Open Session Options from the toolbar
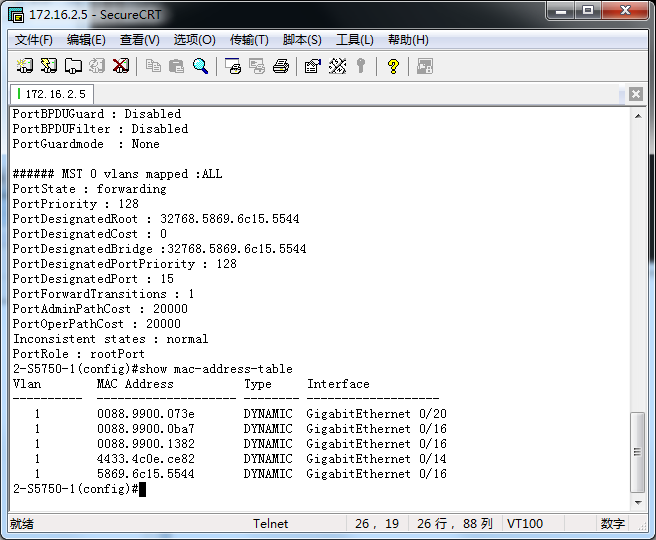The image size is (656, 540). click(x=312, y=66)
